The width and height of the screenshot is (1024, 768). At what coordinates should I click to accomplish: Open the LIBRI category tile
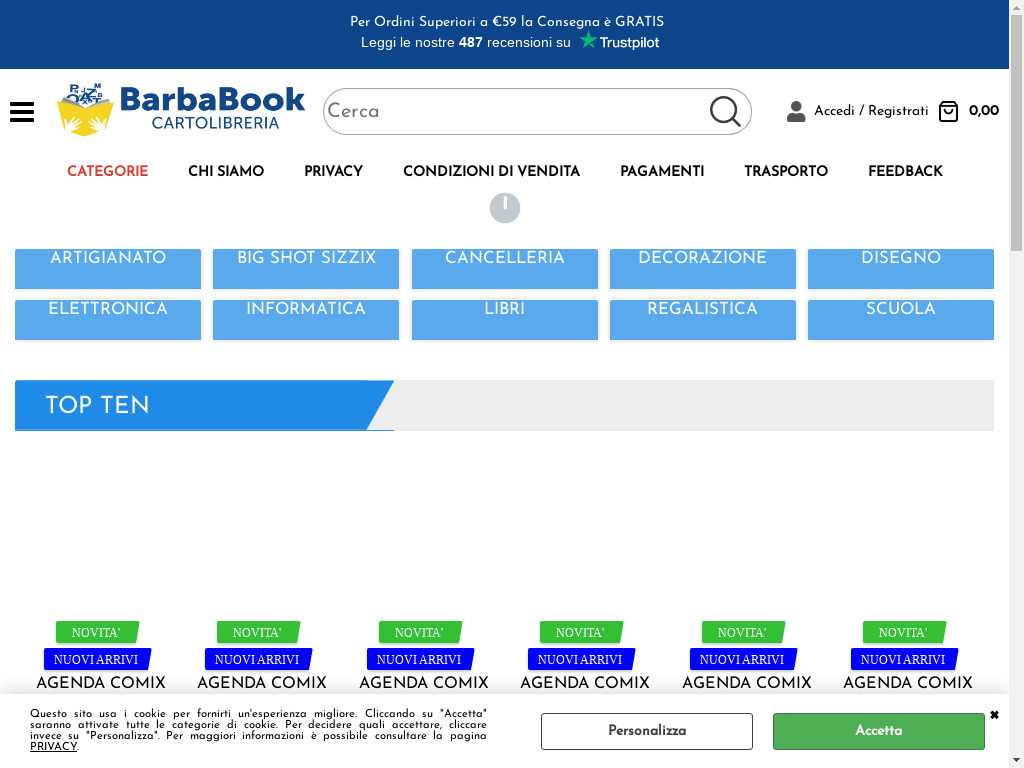(x=504, y=319)
